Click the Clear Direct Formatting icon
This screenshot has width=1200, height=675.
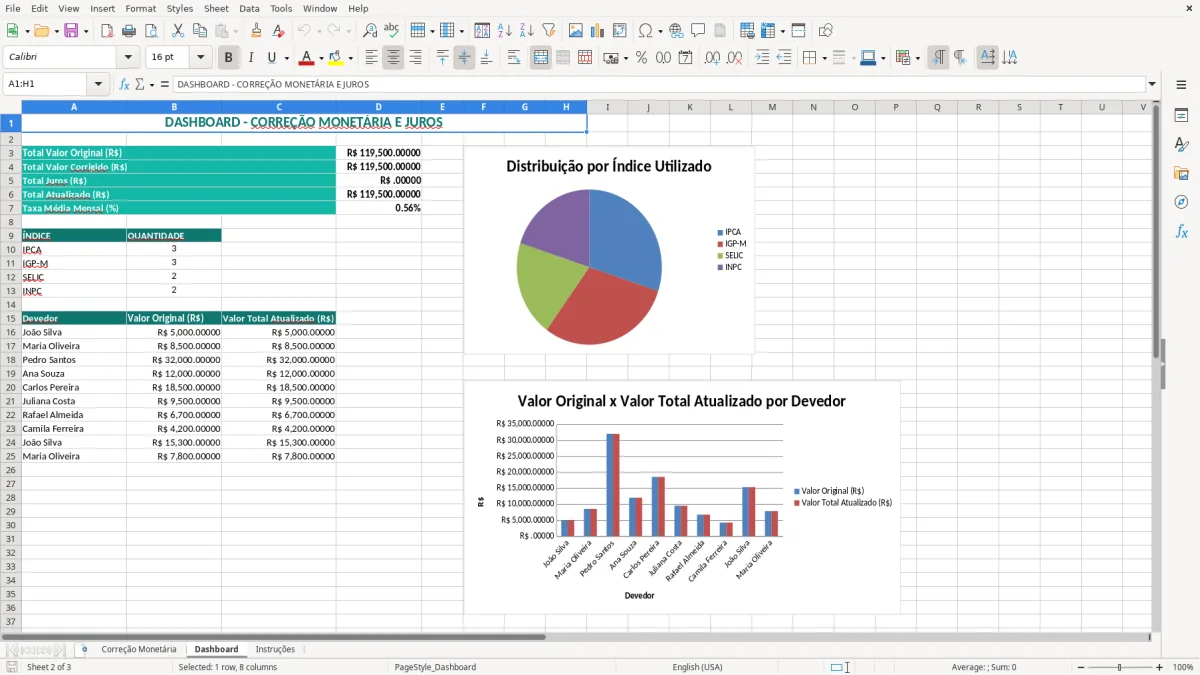278,31
